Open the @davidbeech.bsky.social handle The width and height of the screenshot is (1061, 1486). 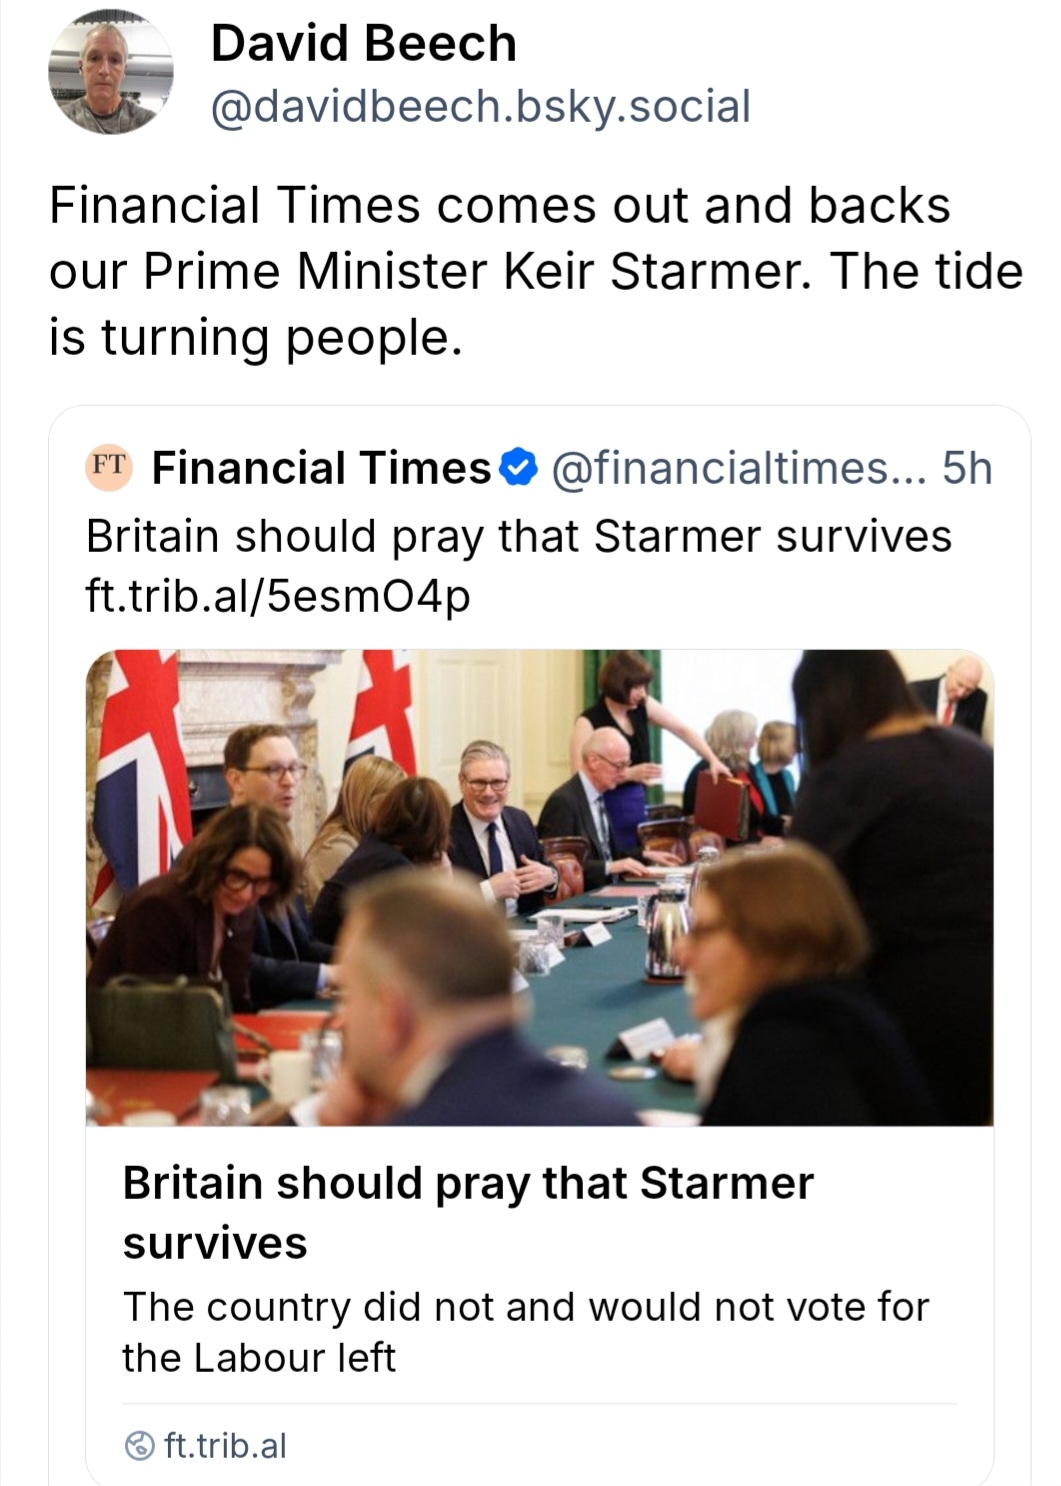pos(480,106)
